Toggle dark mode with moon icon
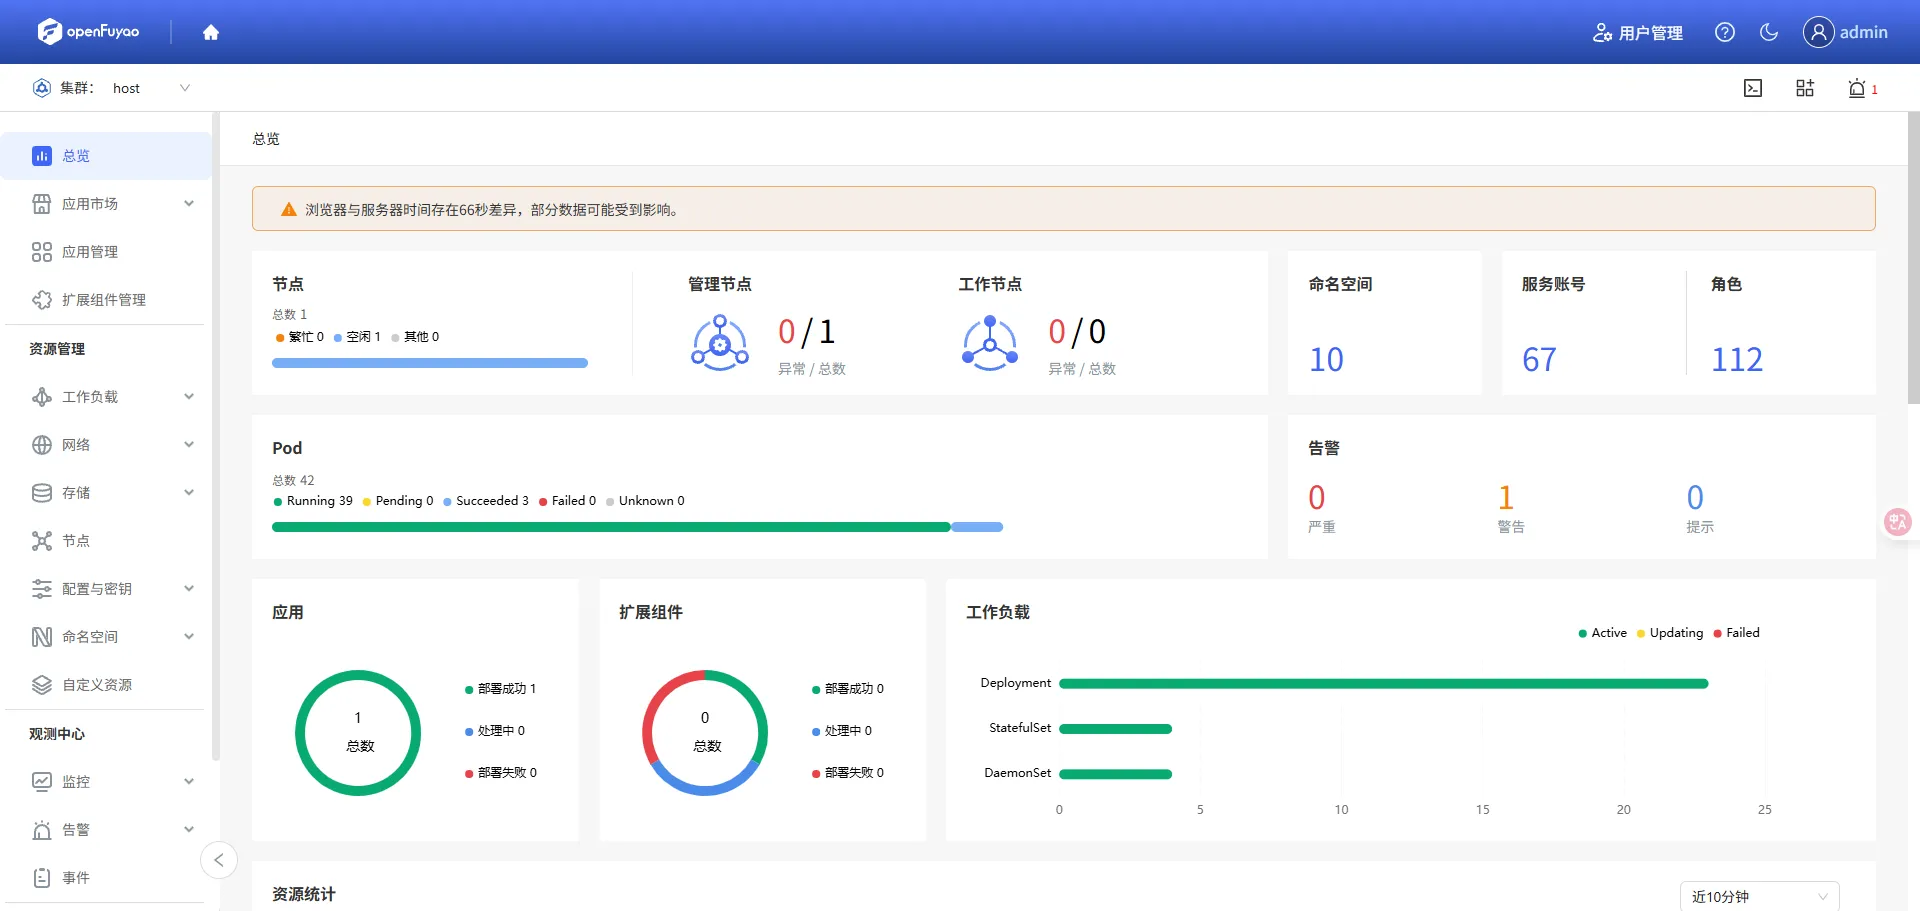Viewport: 1920px width, 911px height. (1768, 32)
